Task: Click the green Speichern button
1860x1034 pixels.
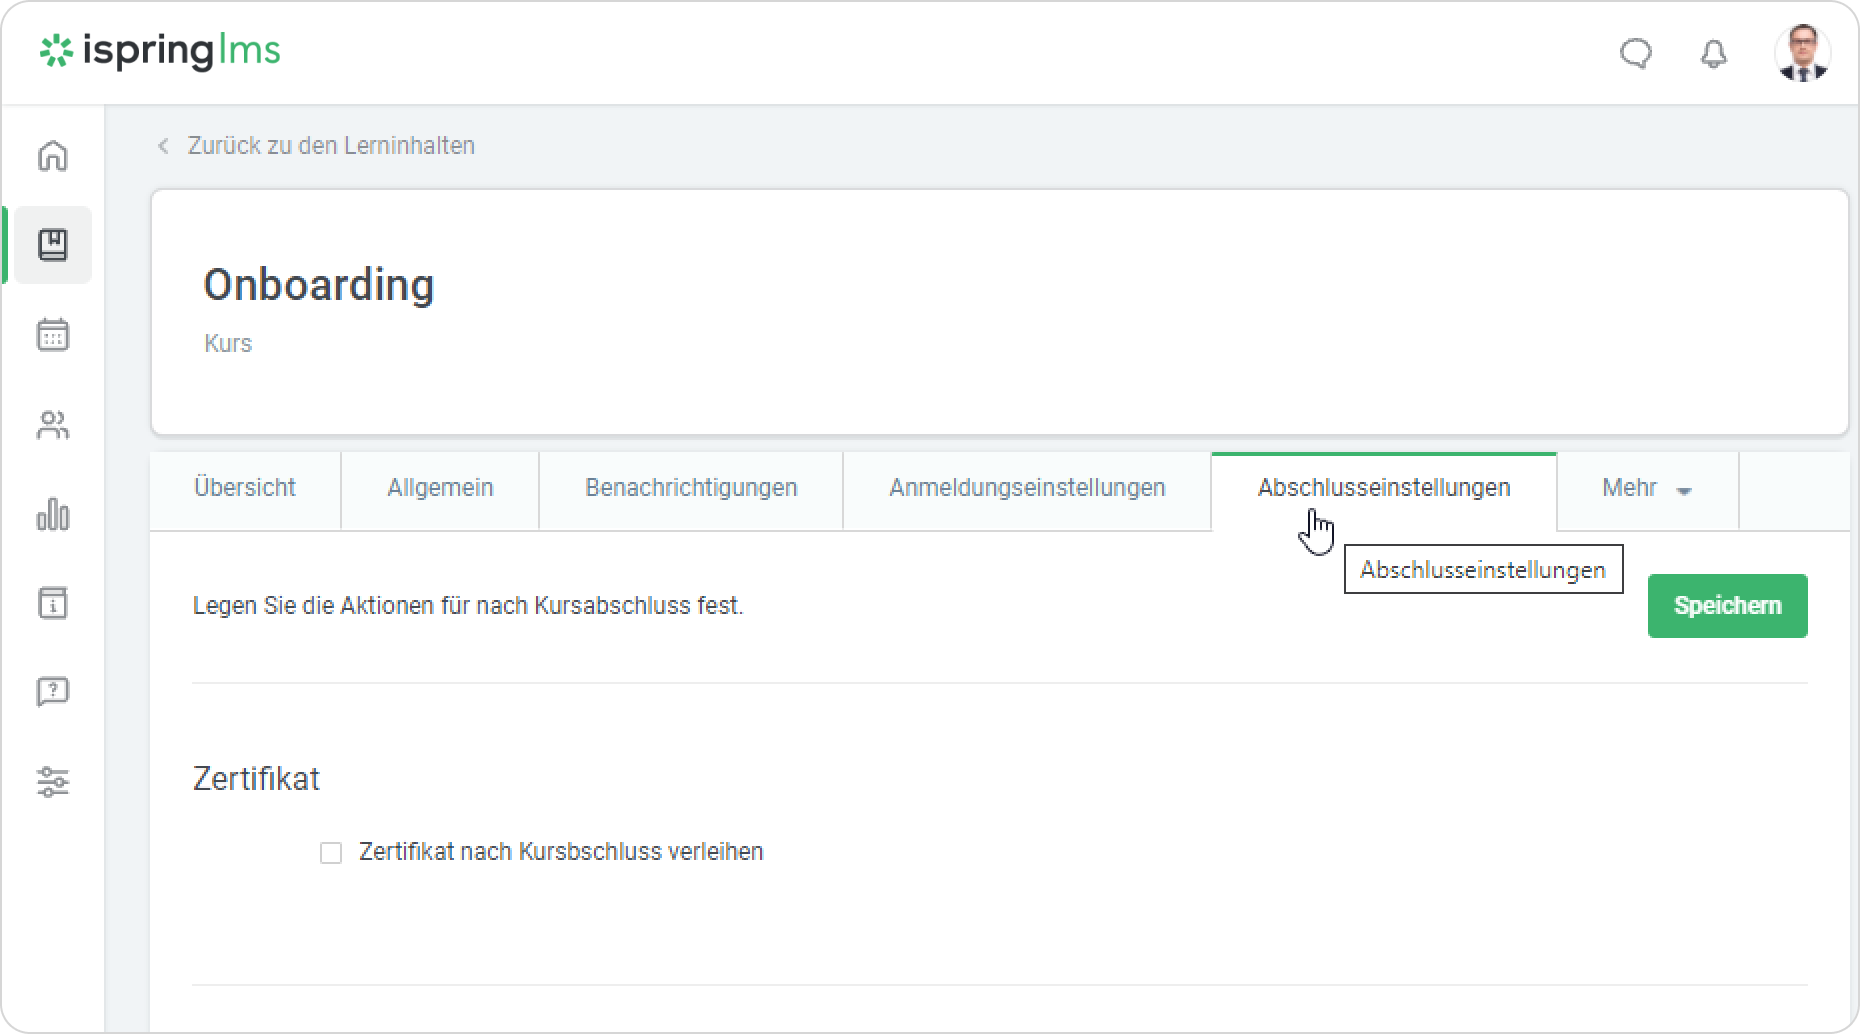Action: 1727,606
